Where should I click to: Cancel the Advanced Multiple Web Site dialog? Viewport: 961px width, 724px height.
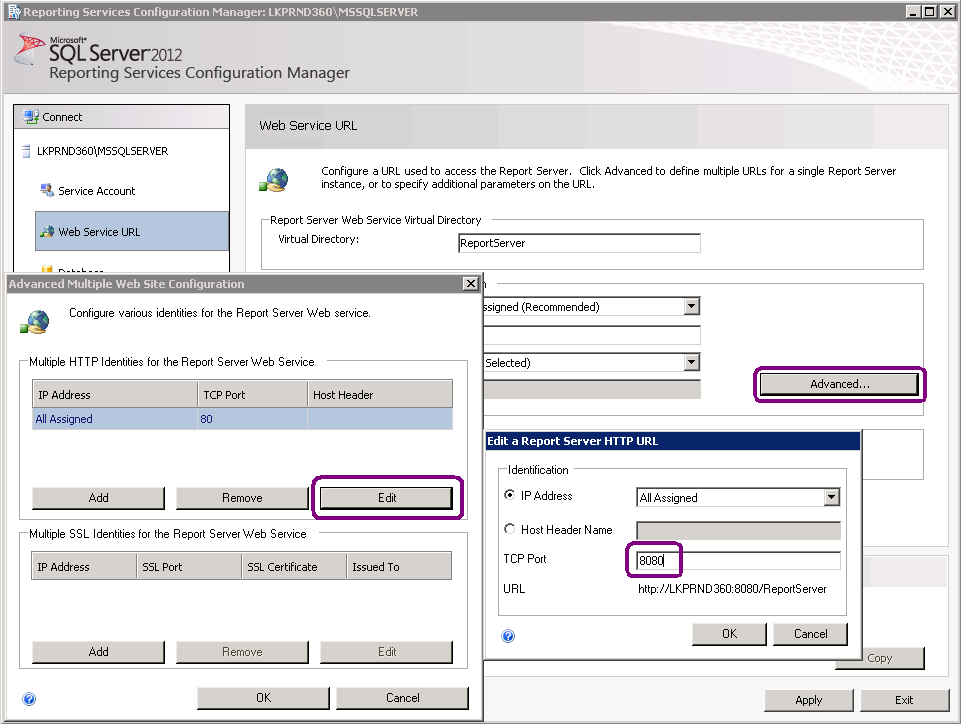pyautogui.click(x=402, y=698)
